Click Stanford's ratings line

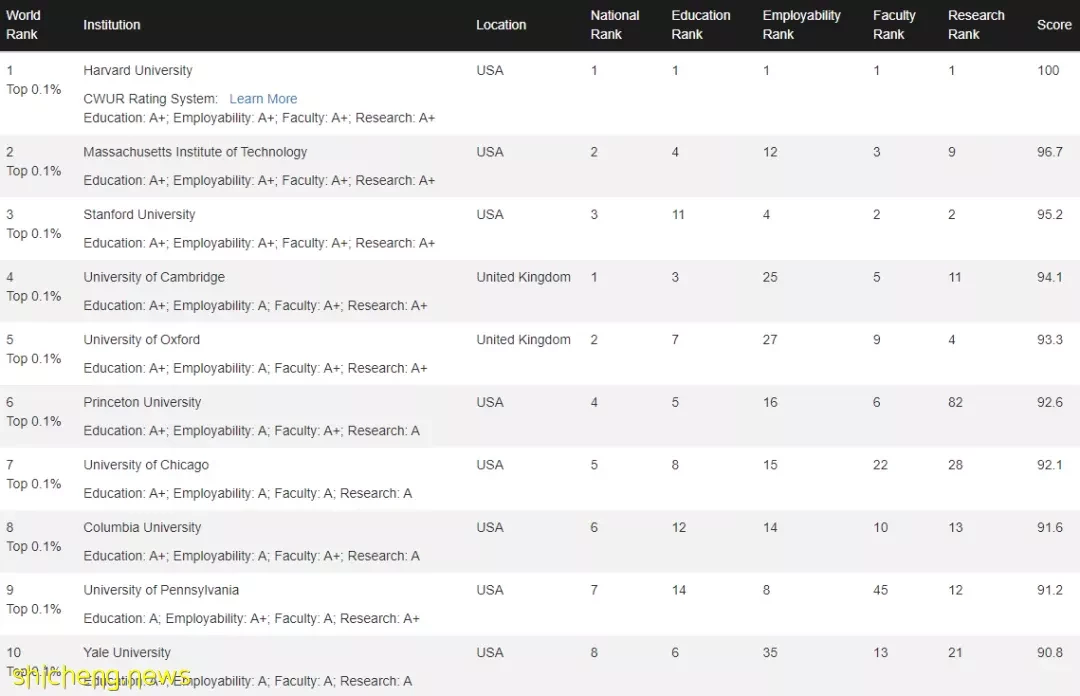click(259, 243)
